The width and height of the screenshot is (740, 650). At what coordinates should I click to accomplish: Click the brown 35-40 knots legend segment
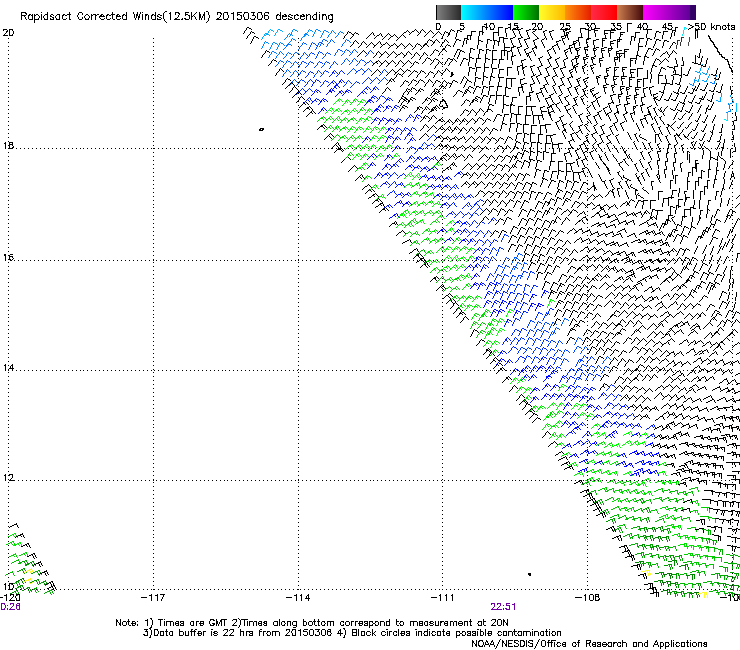tap(630, 12)
